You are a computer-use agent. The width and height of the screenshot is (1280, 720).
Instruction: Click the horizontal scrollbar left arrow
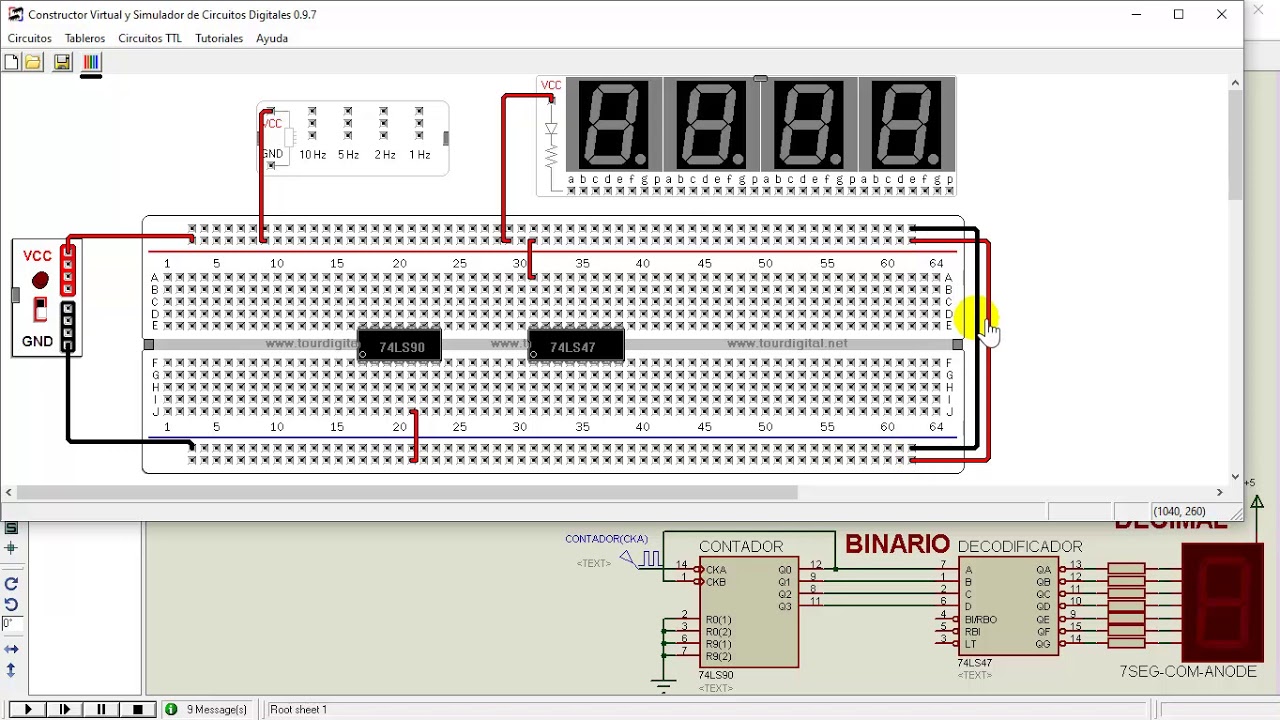click(9, 492)
